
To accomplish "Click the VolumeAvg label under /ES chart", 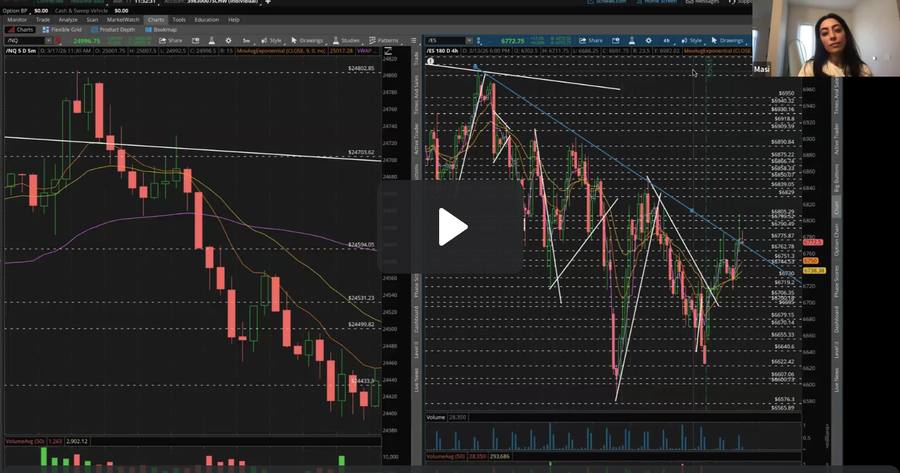I will (x=445, y=456).
